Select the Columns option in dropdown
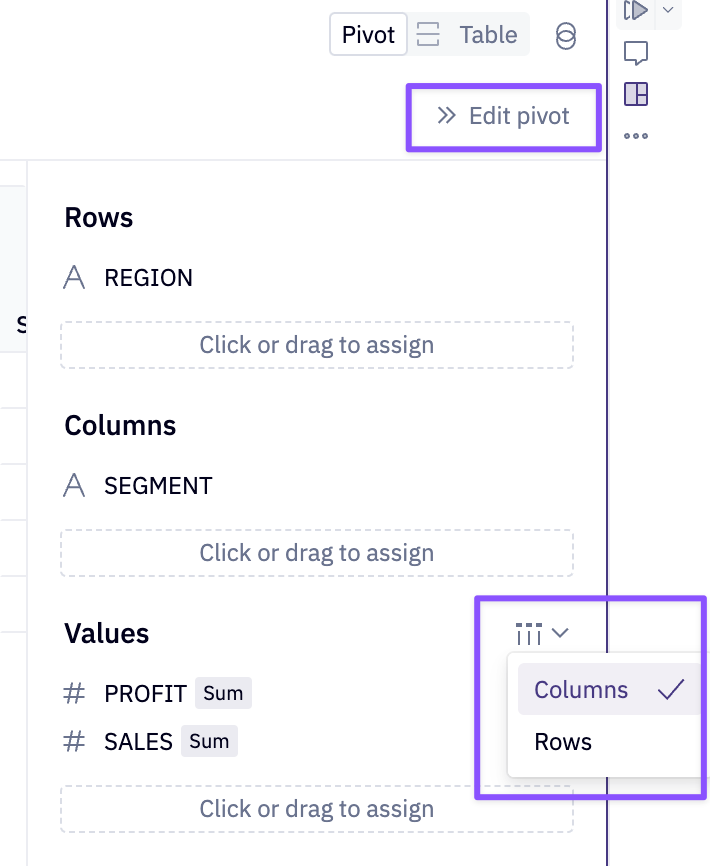The image size is (710, 866). (x=581, y=690)
